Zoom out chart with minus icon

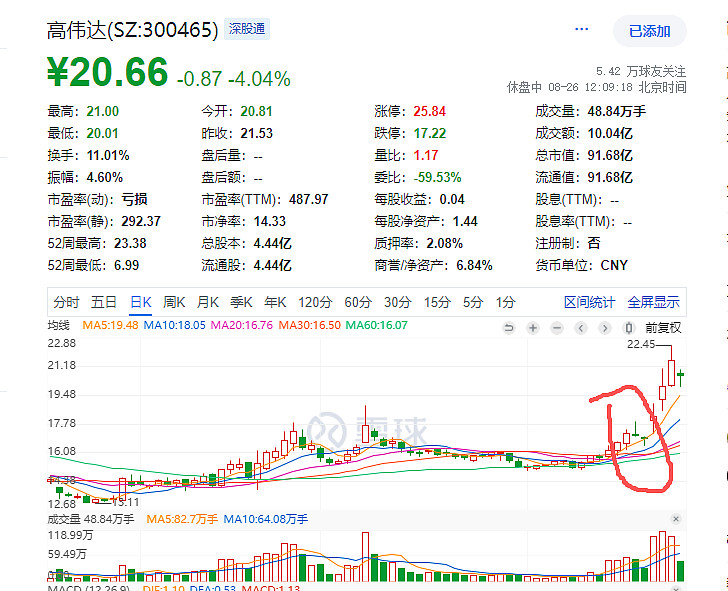point(557,328)
